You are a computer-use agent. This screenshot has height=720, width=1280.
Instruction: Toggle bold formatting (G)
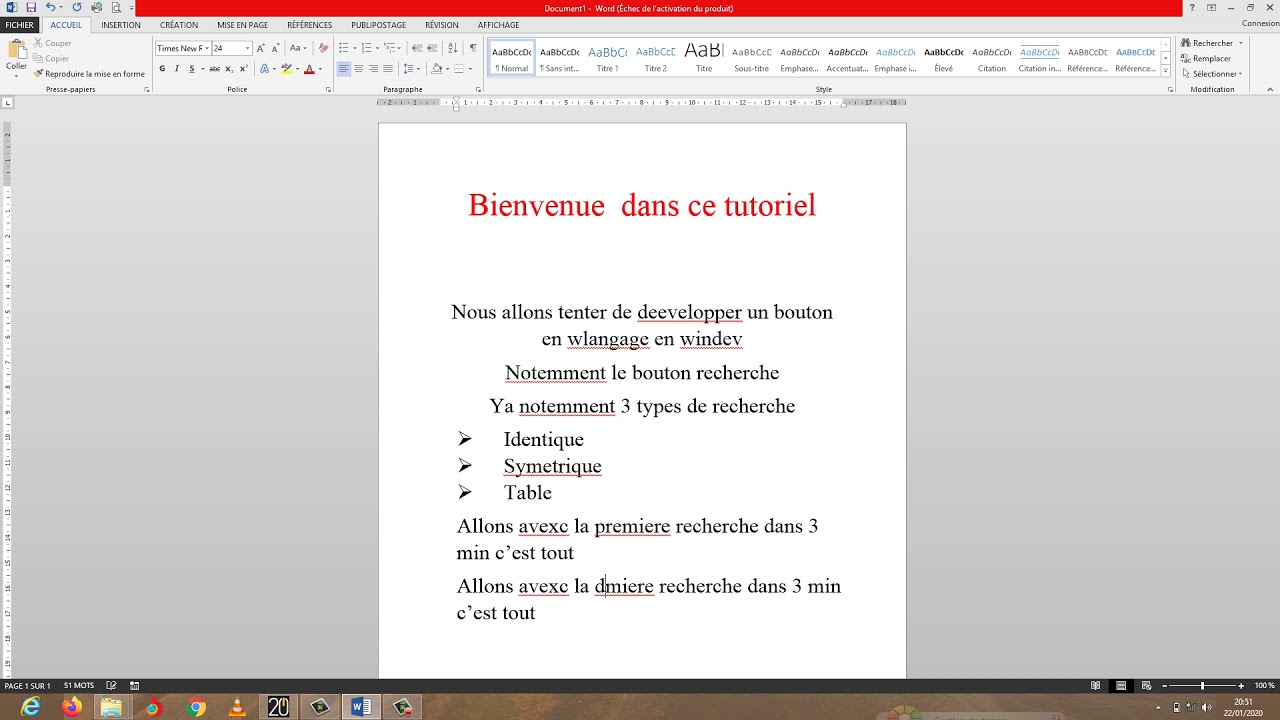click(162, 69)
